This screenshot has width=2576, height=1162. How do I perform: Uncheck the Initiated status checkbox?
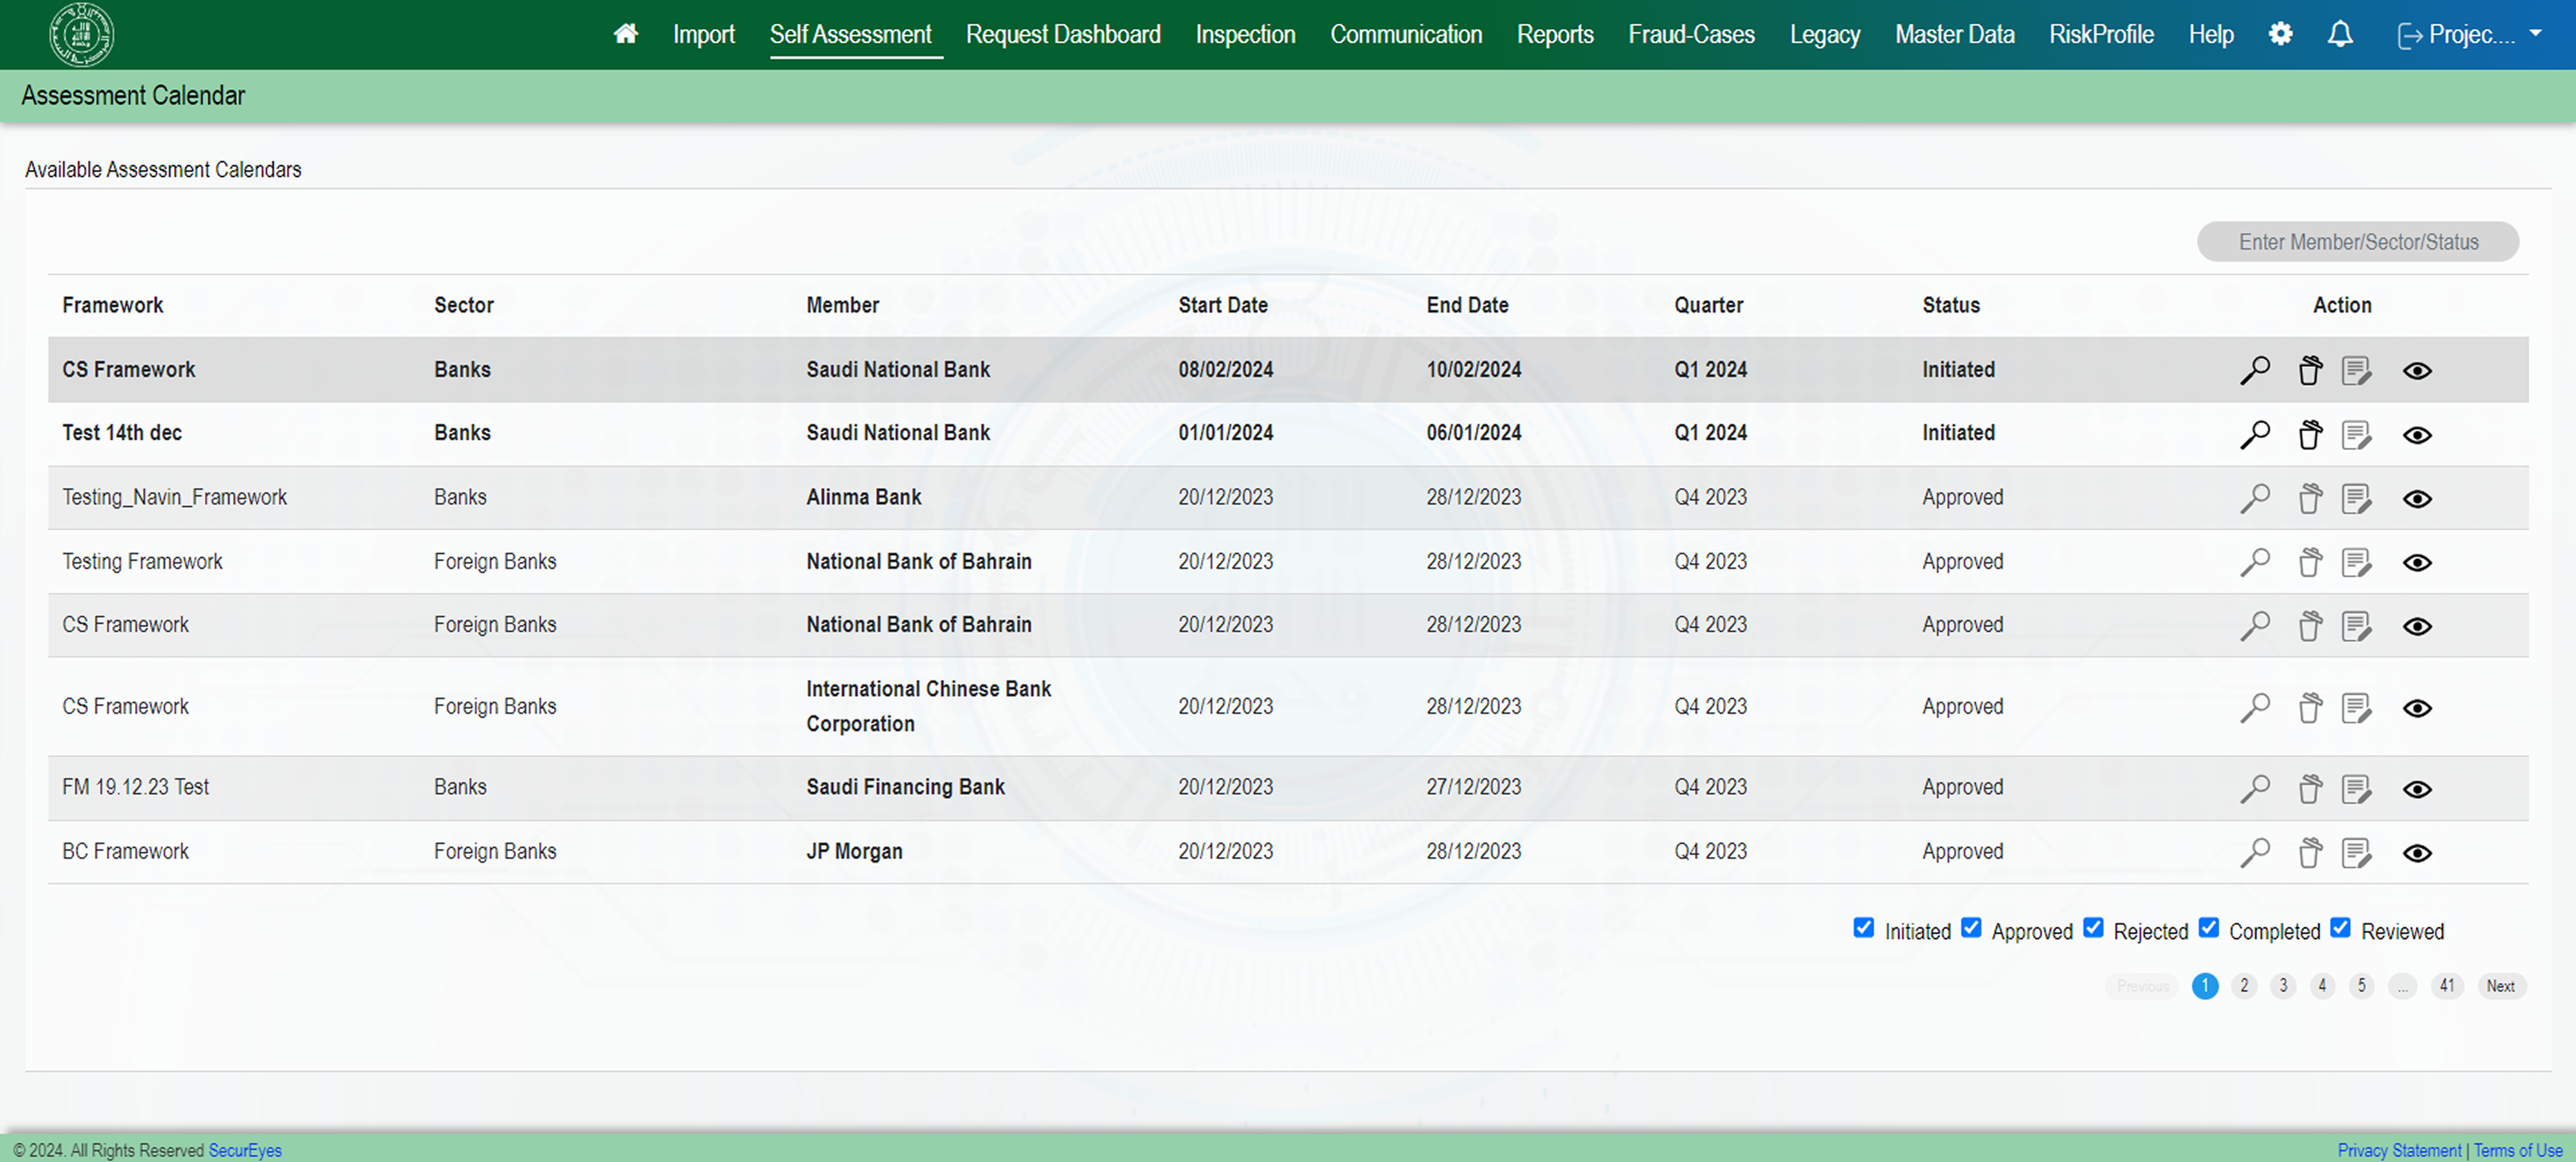1863,927
